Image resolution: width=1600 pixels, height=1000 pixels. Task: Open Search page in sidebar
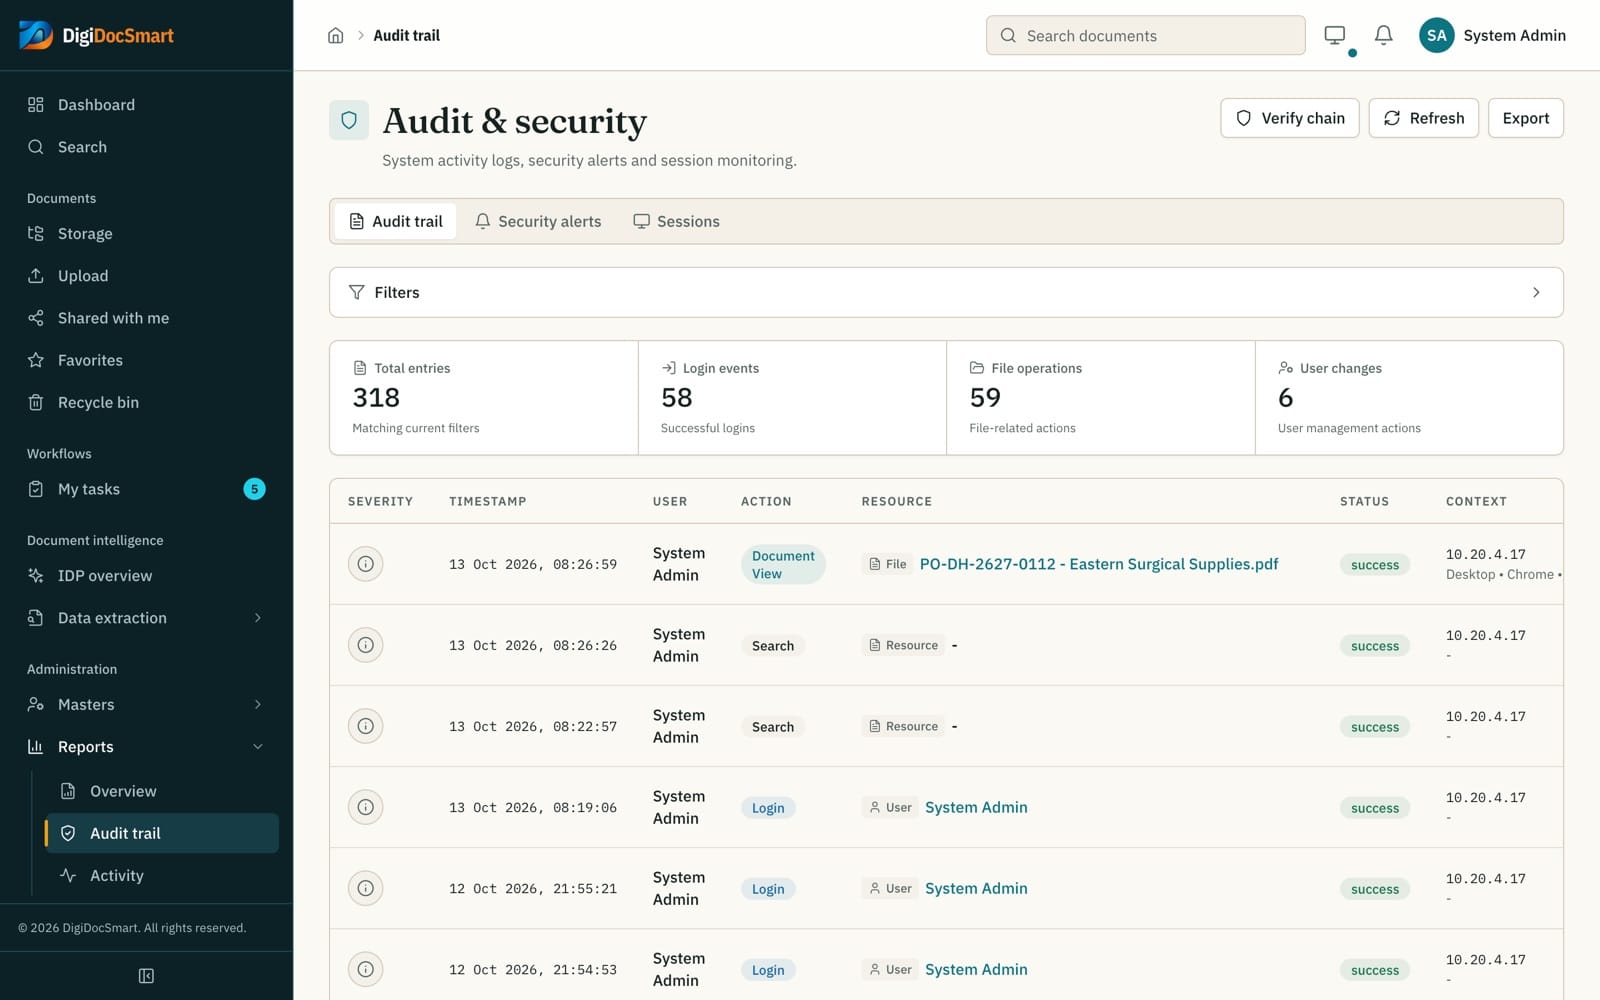pyautogui.click(x=146, y=147)
